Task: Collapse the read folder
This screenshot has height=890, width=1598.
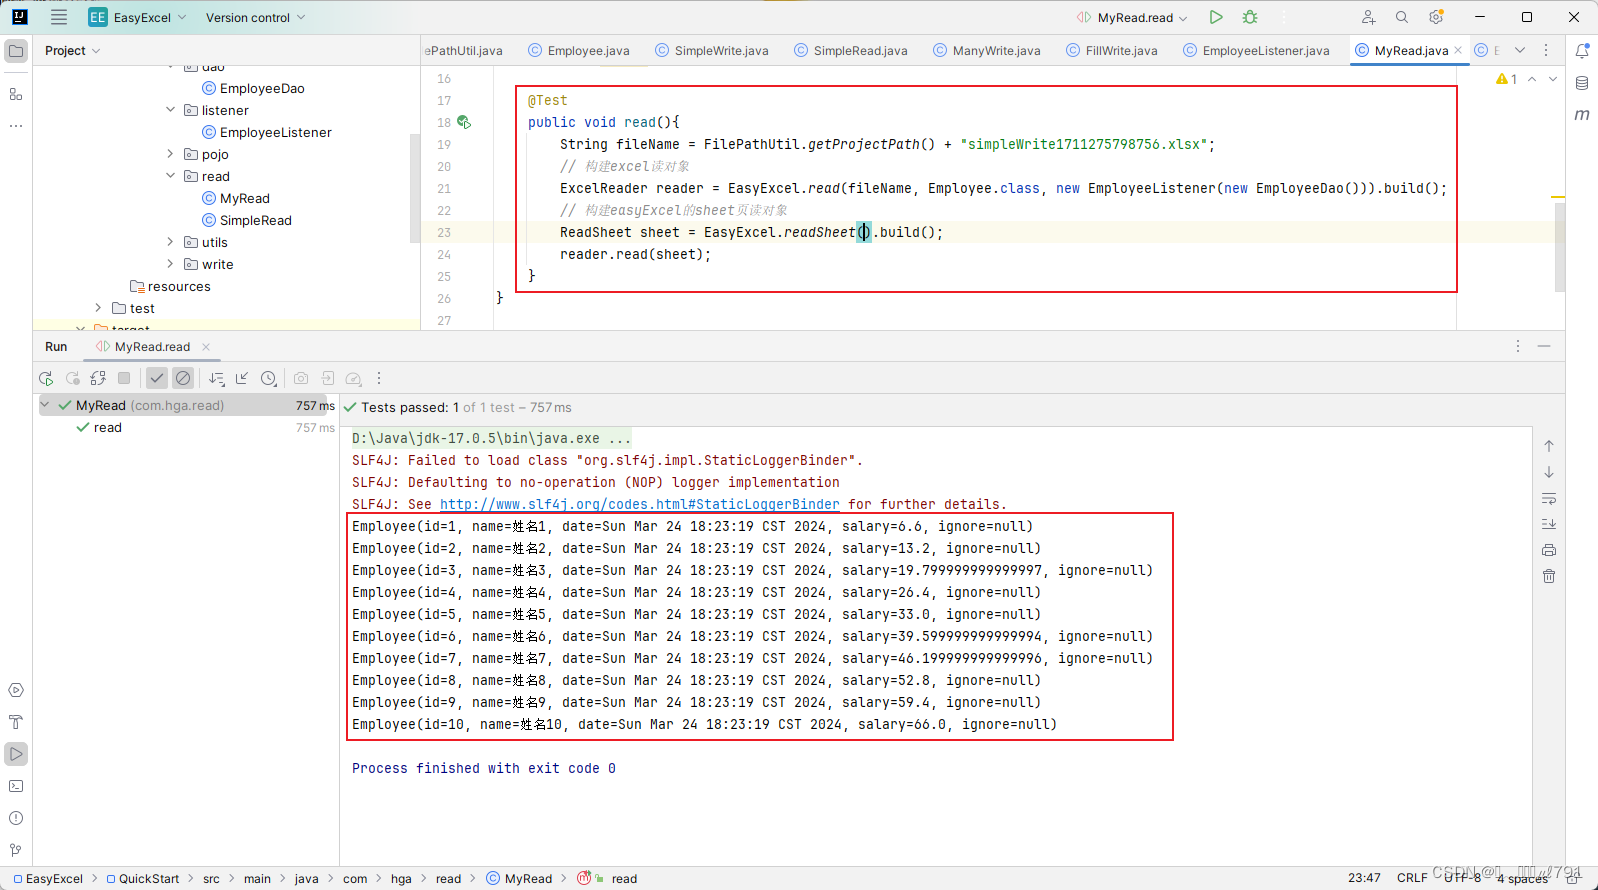Action: (170, 176)
